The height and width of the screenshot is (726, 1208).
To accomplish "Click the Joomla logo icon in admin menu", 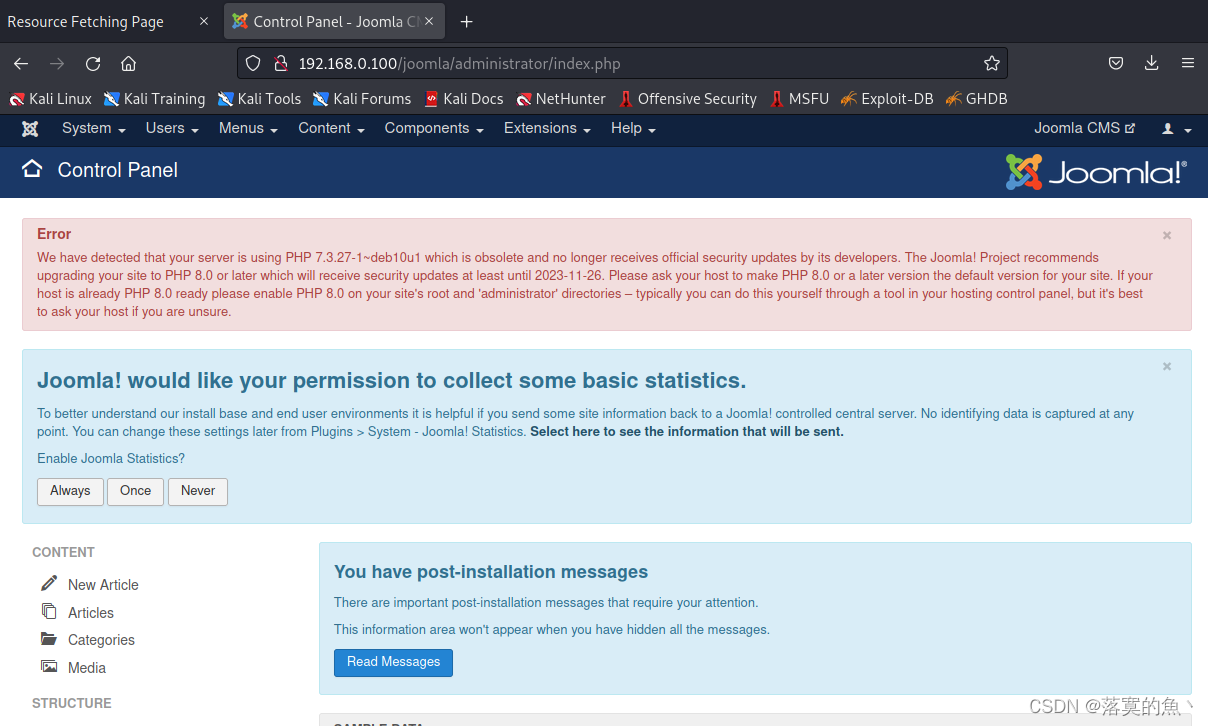I will click(30, 129).
